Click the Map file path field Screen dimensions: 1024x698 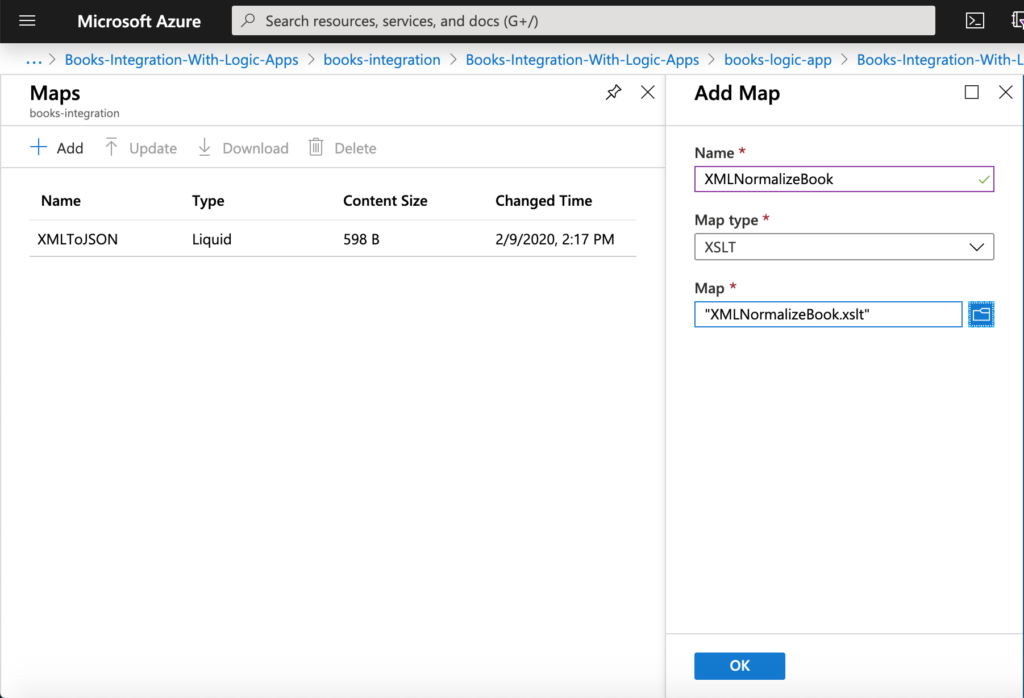pyautogui.click(x=827, y=314)
